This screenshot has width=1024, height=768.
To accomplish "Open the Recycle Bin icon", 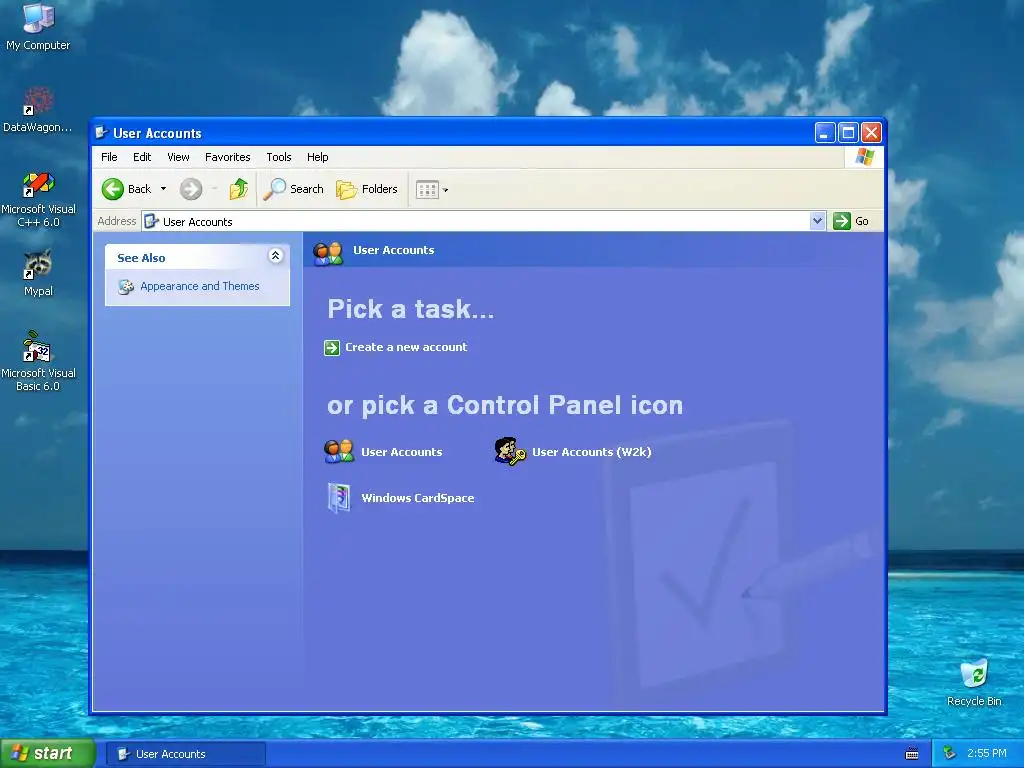I will [974, 682].
